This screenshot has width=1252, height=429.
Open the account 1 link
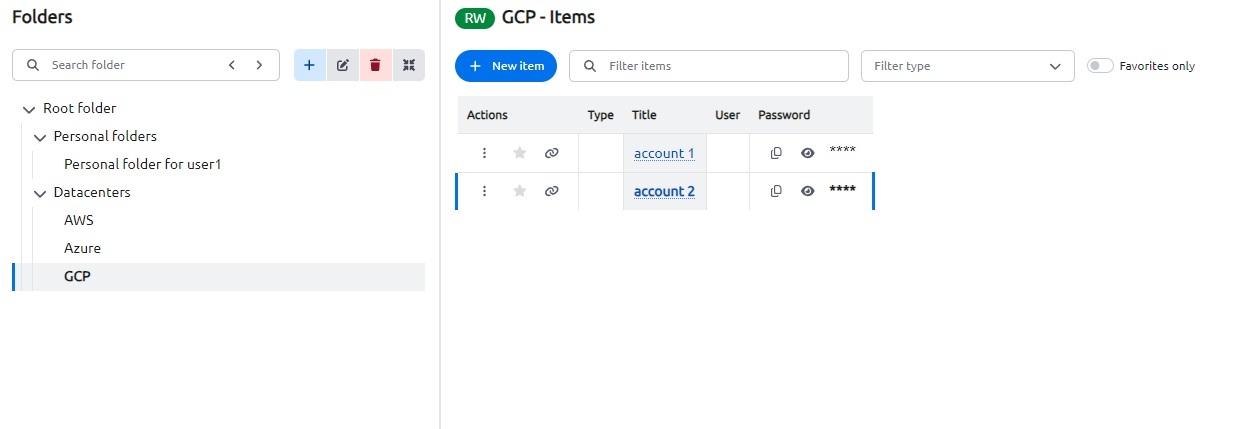664,153
